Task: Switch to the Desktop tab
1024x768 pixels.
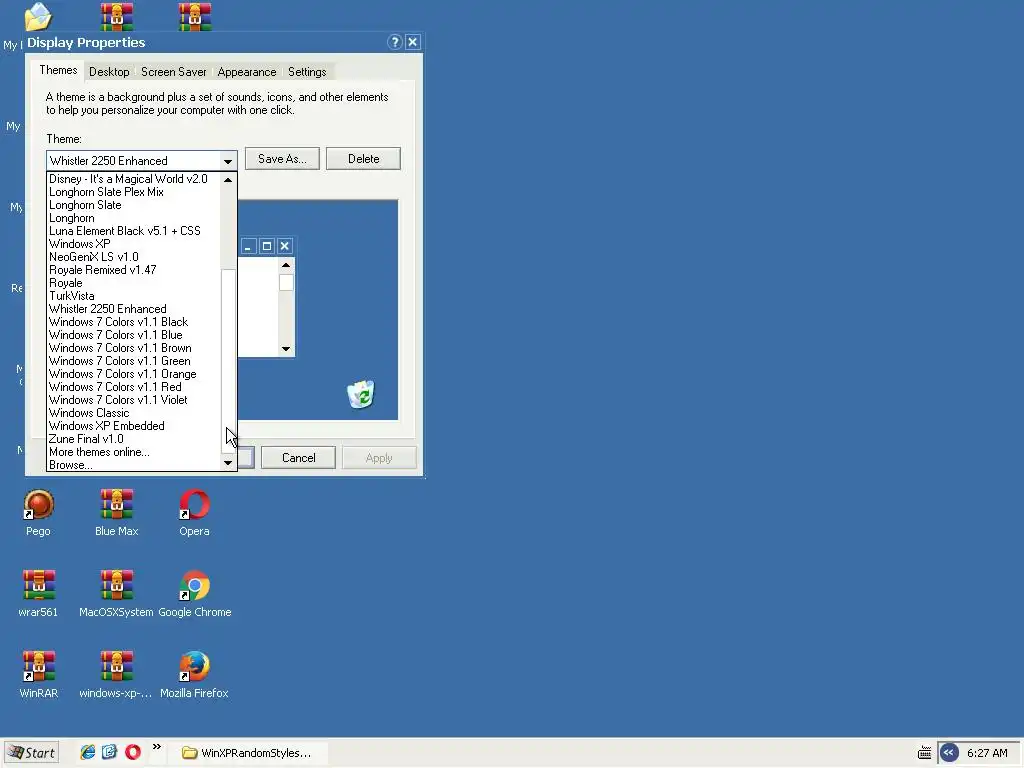Action: pyautogui.click(x=109, y=72)
